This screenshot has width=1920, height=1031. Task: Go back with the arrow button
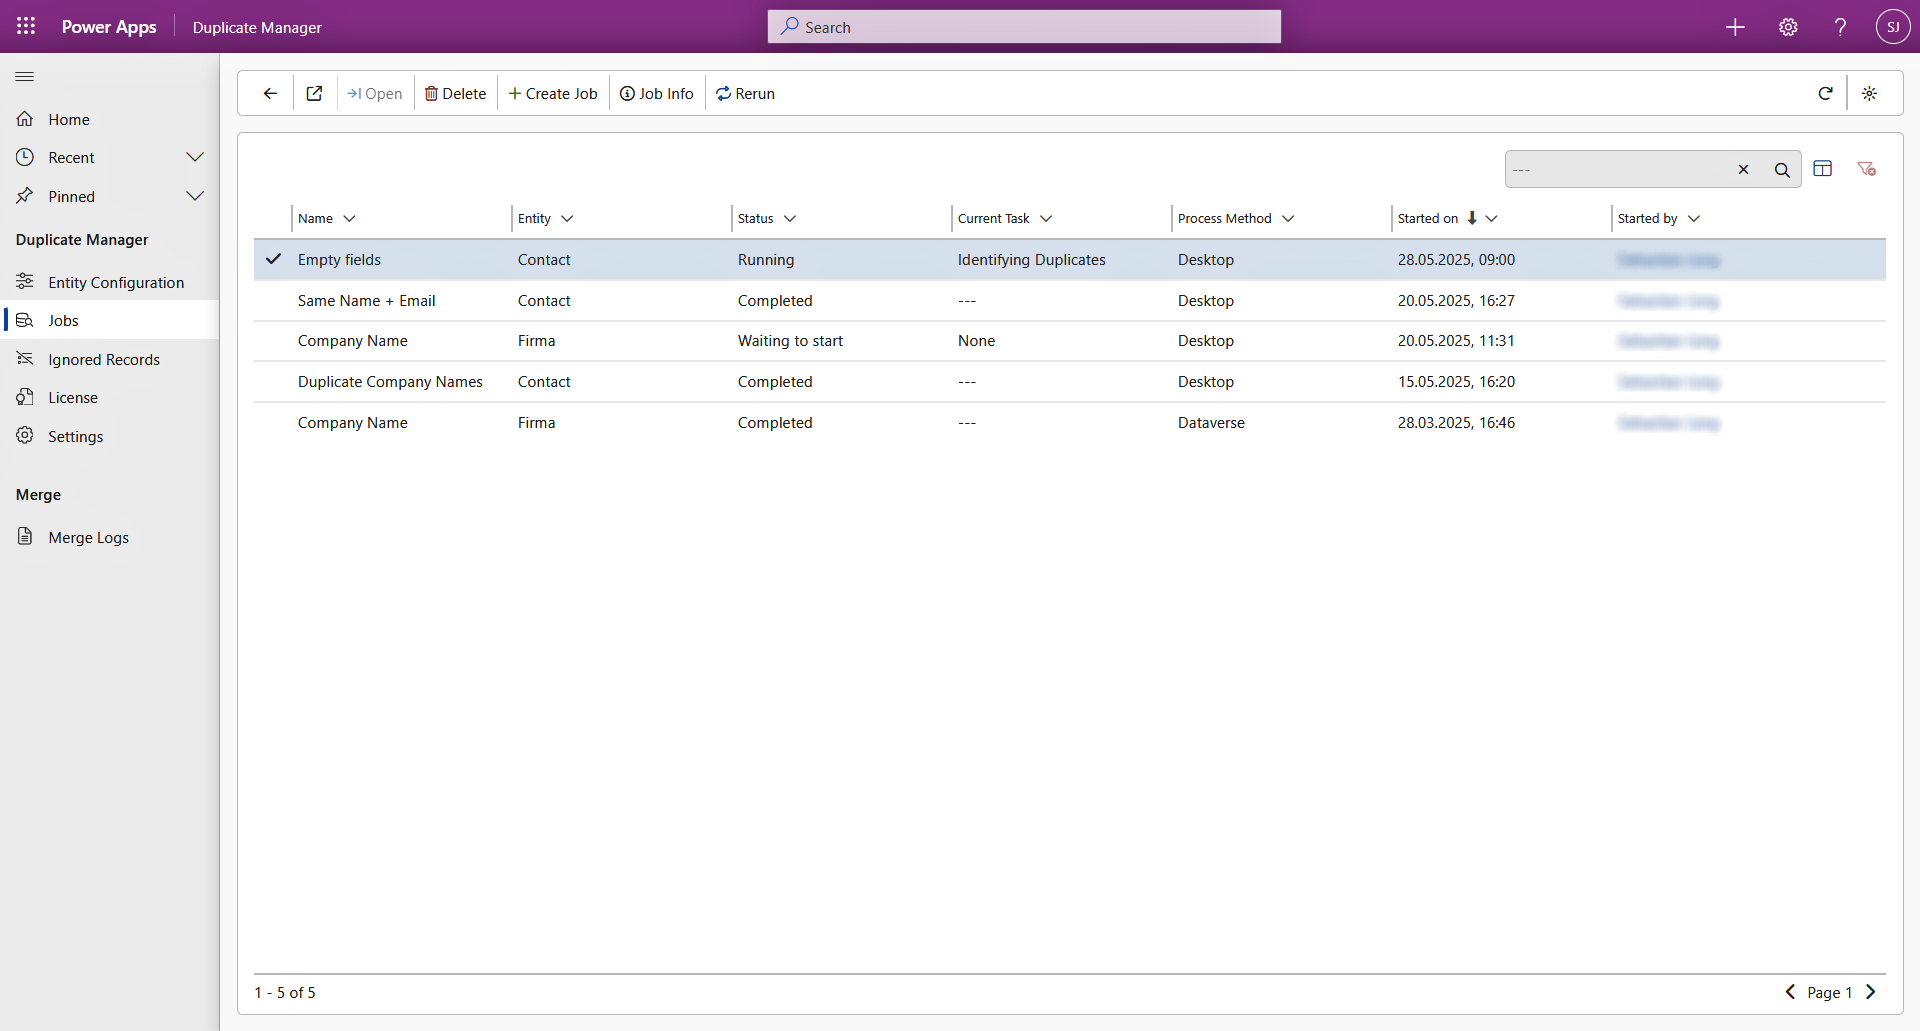pyautogui.click(x=270, y=94)
